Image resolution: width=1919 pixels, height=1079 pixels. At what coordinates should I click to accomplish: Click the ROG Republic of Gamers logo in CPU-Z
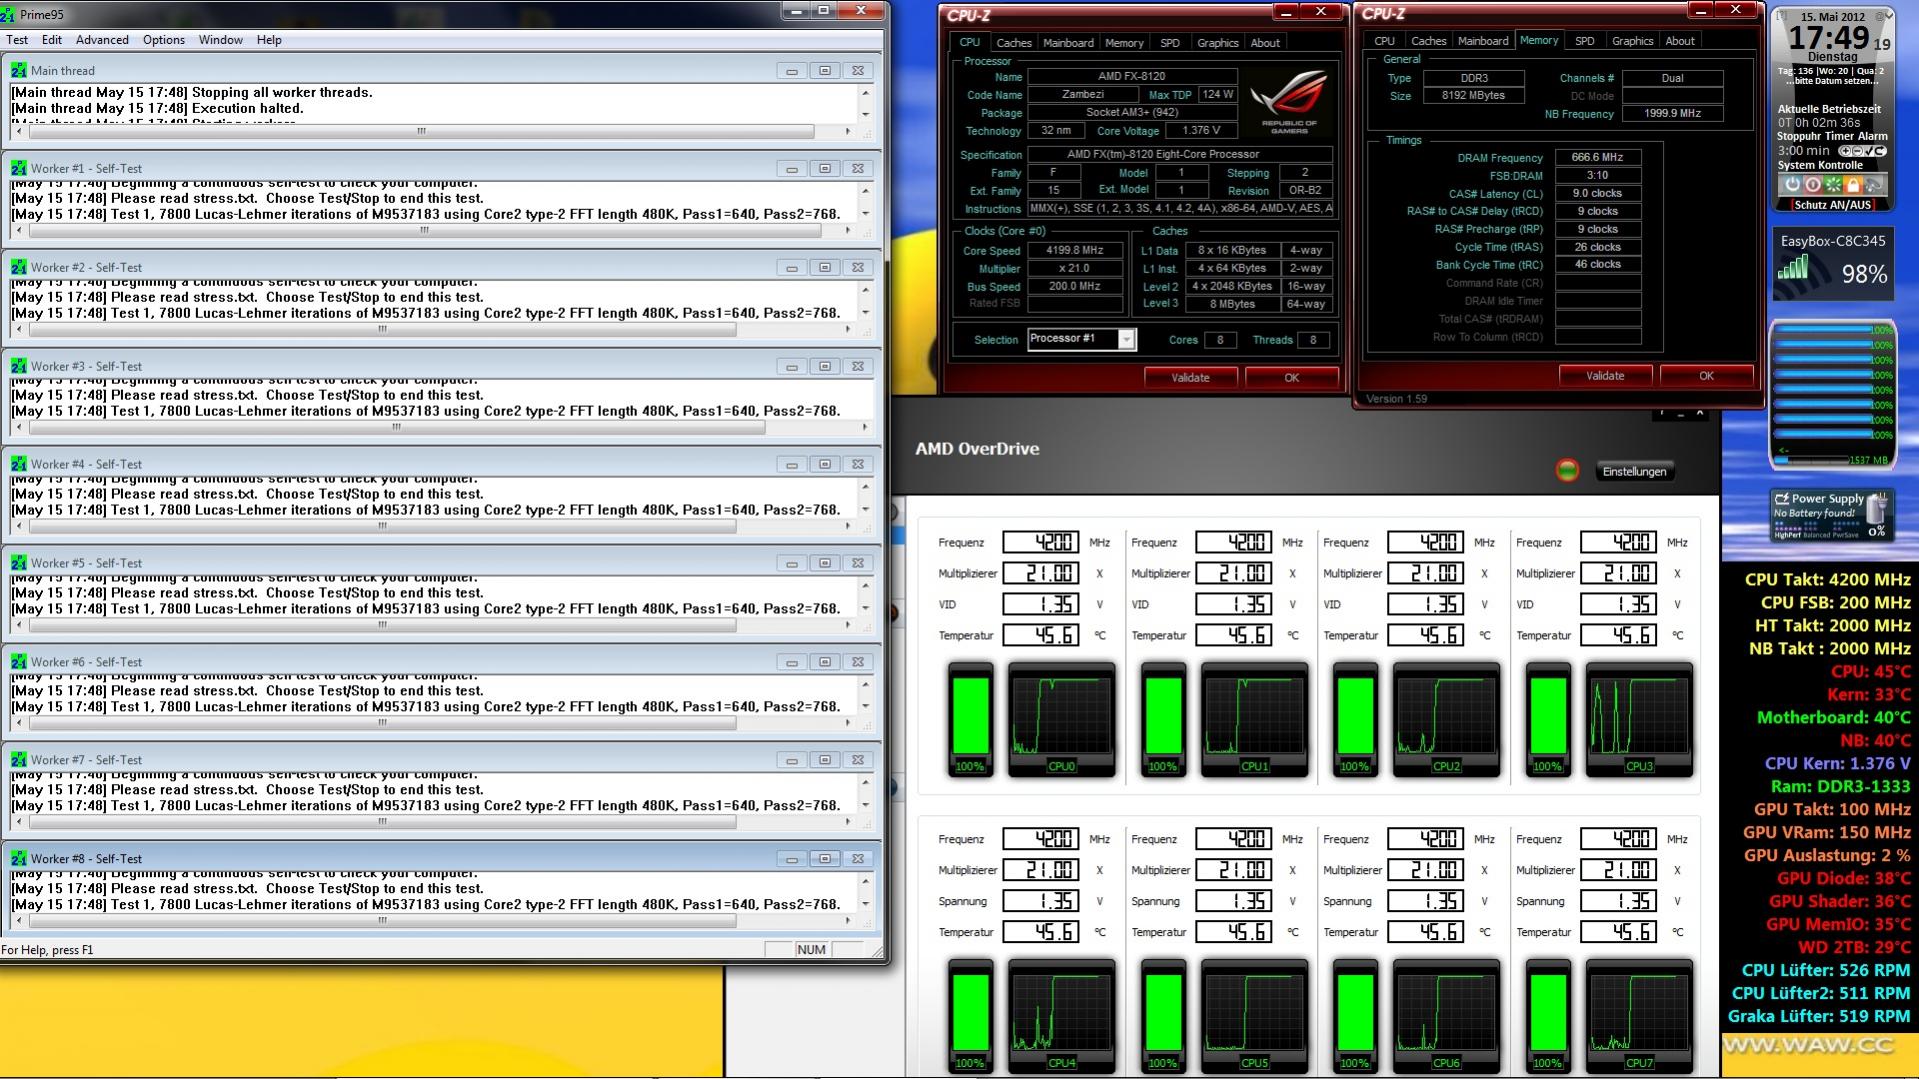click(x=1288, y=101)
